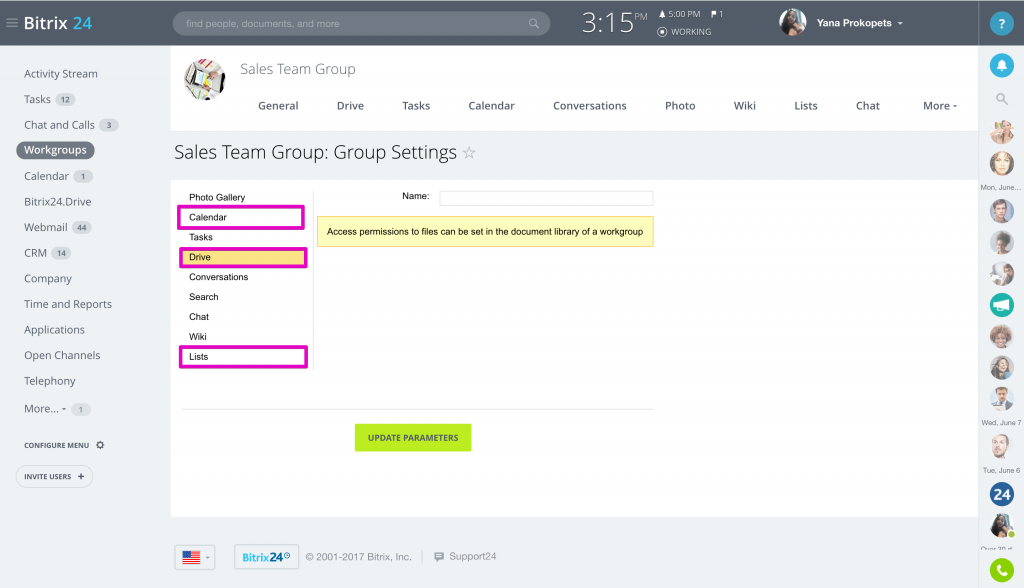
Task: Open the blue 24 chat icon
Action: click(1001, 495)
